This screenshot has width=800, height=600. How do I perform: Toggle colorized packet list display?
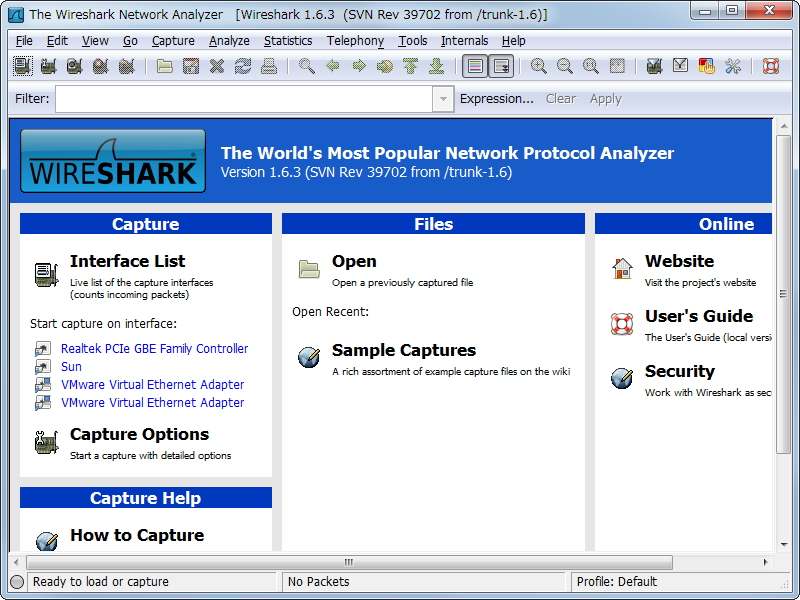click(474, 65)
